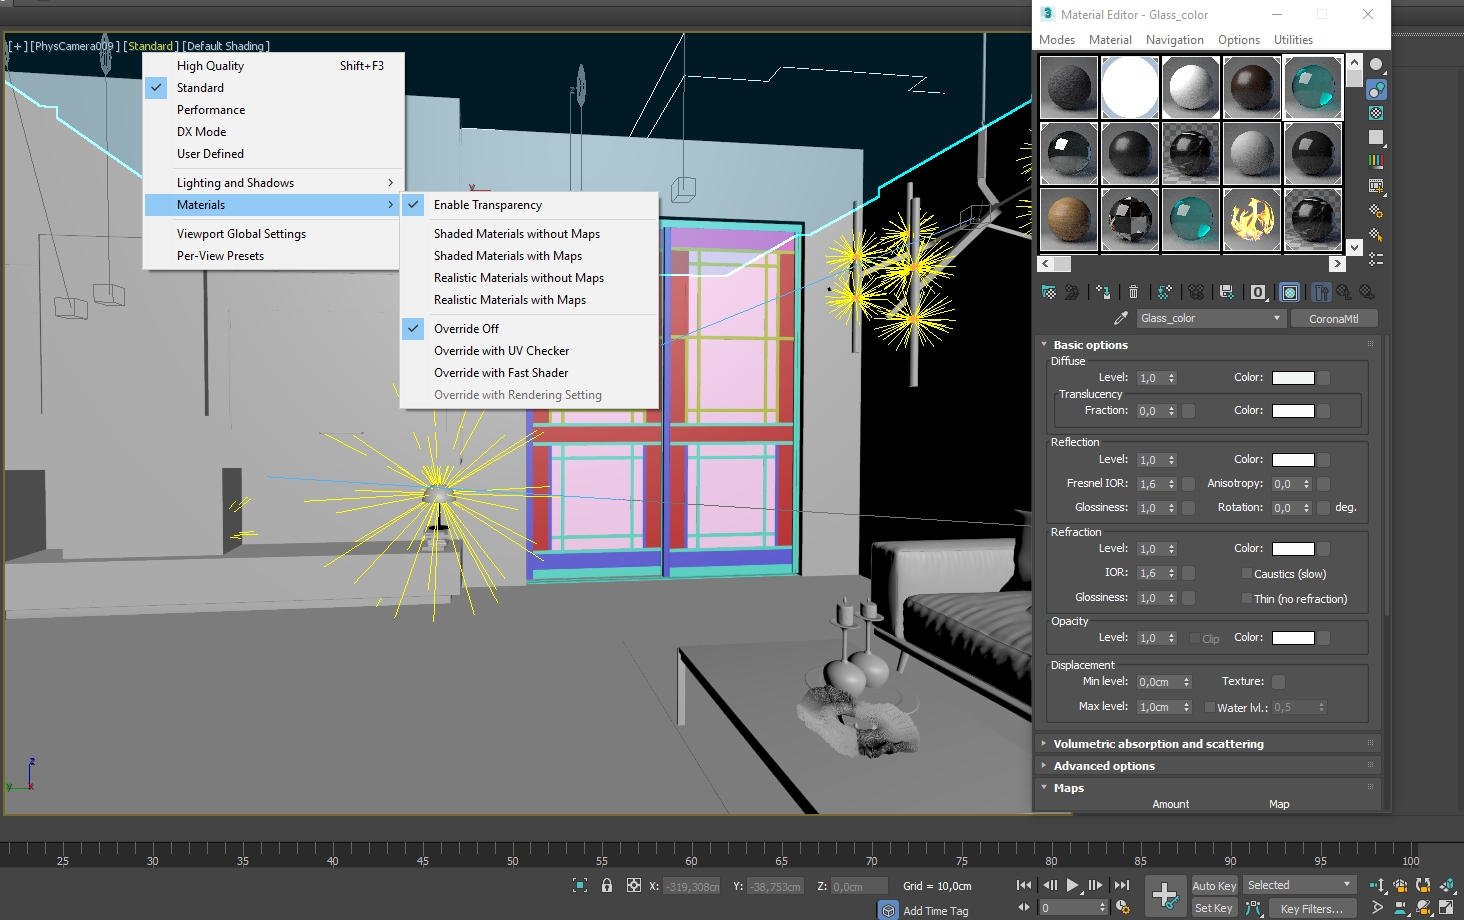Click Assign Material to Selection icon
The image size is (1464, 920).
tap(1103, 292)
